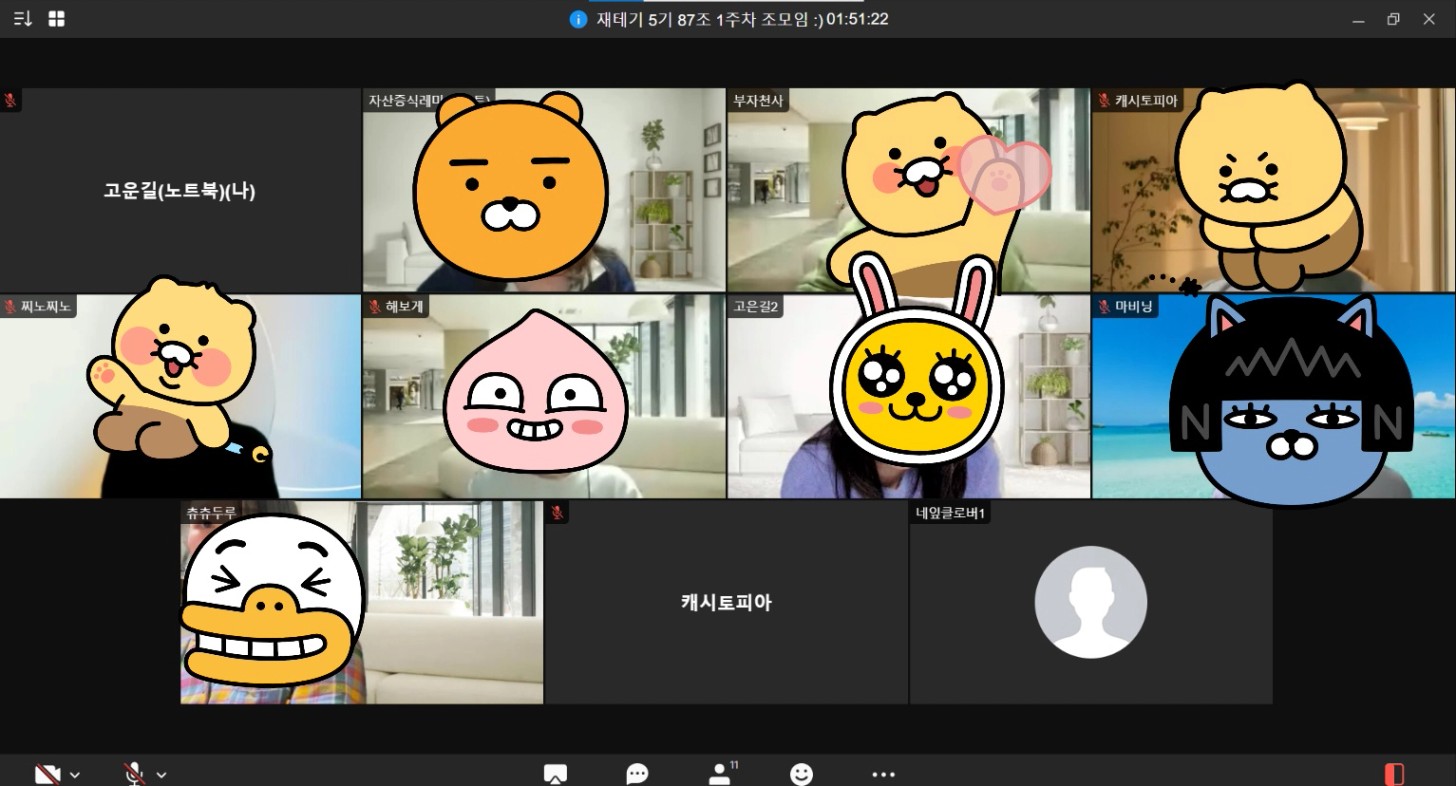The height and width of the screenshot is (786, 1456).
Task: Select the 캐시토피아 tile with video off
Action: (x=726, y=602)
